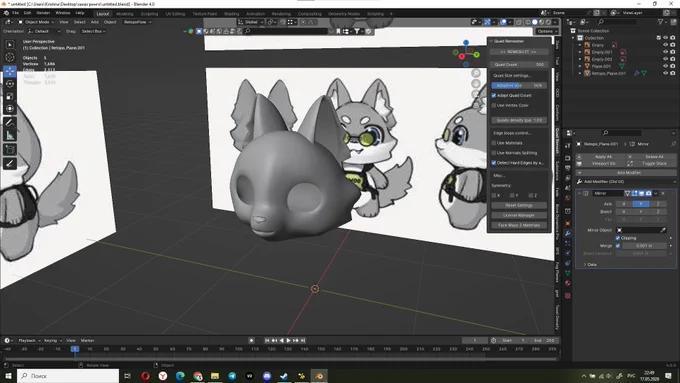Open the Tool properties tab icon
This screenshot has width=680, height=383.
click(x=567, y=146)
